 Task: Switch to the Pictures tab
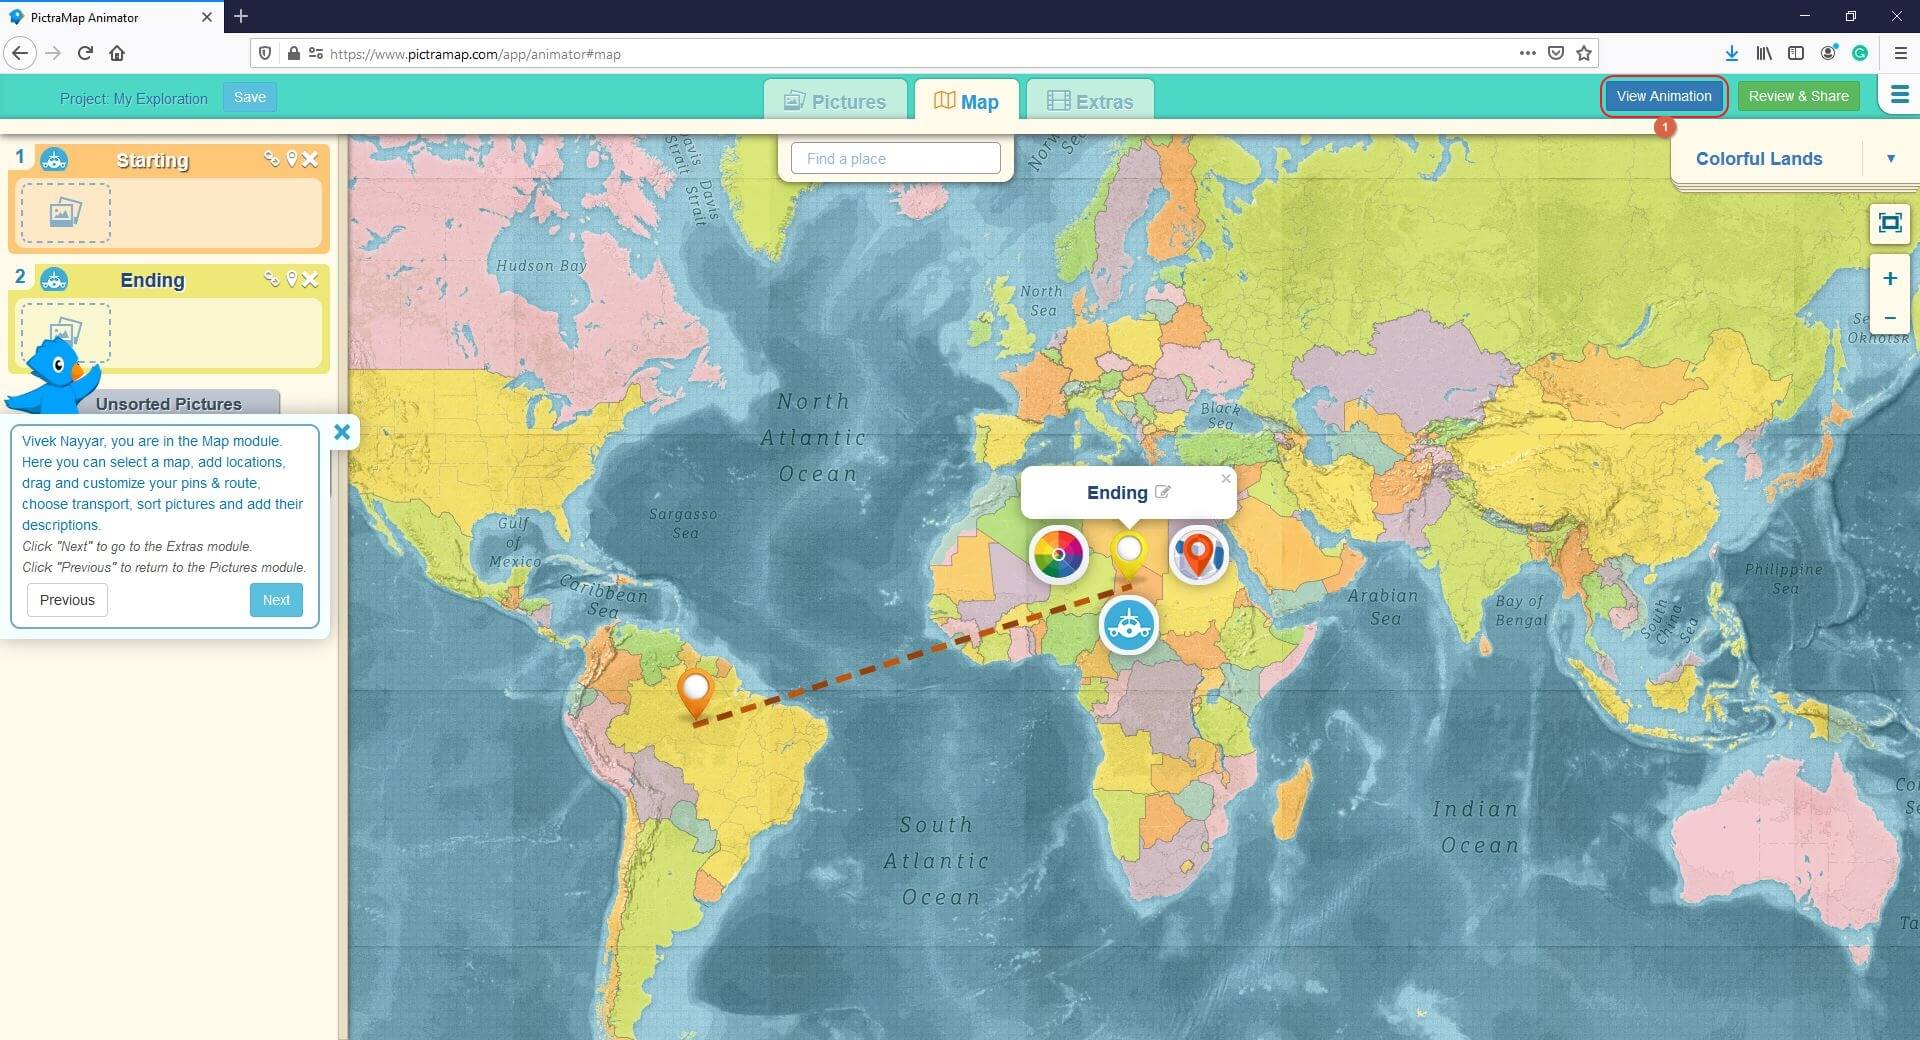836,100
